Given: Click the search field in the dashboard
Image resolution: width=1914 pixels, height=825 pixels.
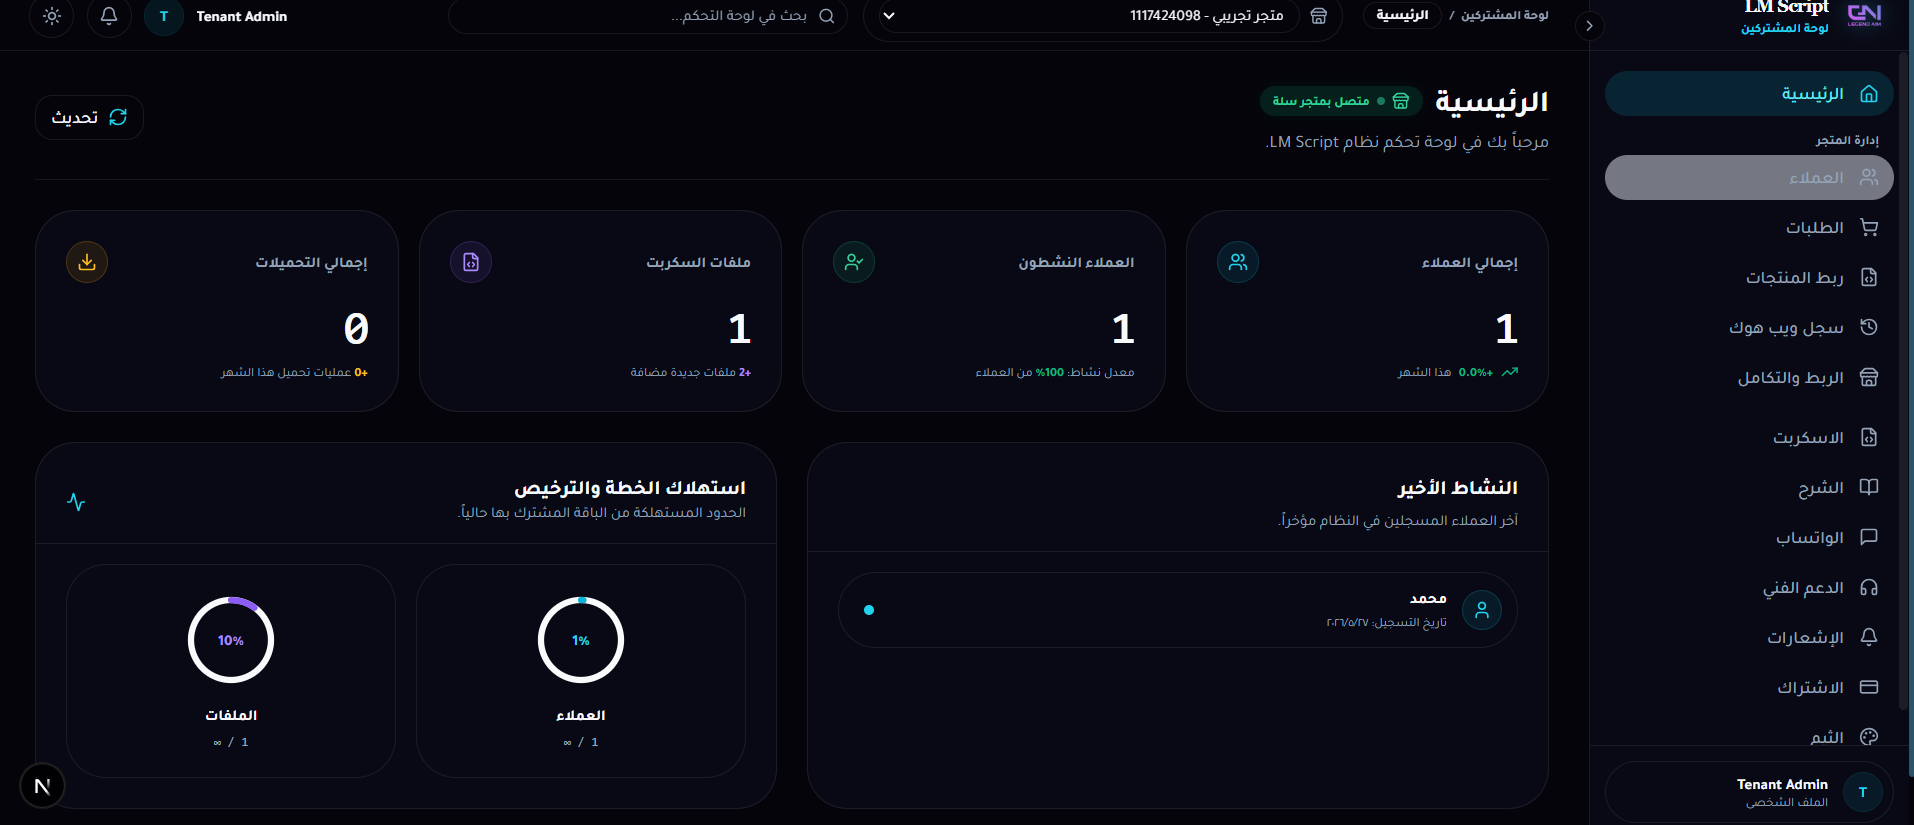Looking at the screenshot, I should point(648,16).
